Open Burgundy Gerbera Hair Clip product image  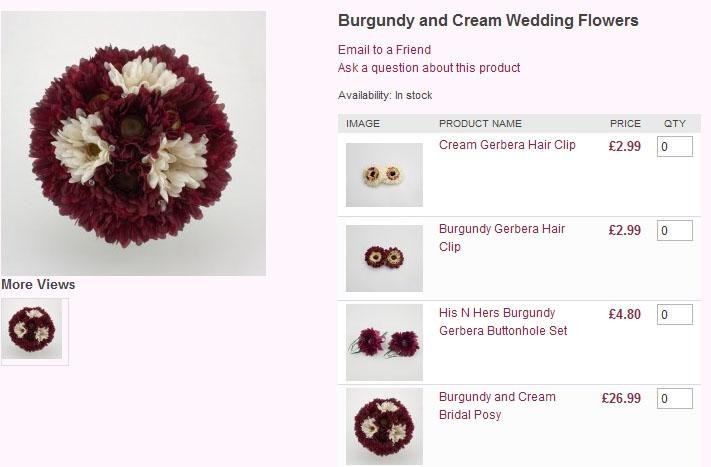tap(384, 258)
